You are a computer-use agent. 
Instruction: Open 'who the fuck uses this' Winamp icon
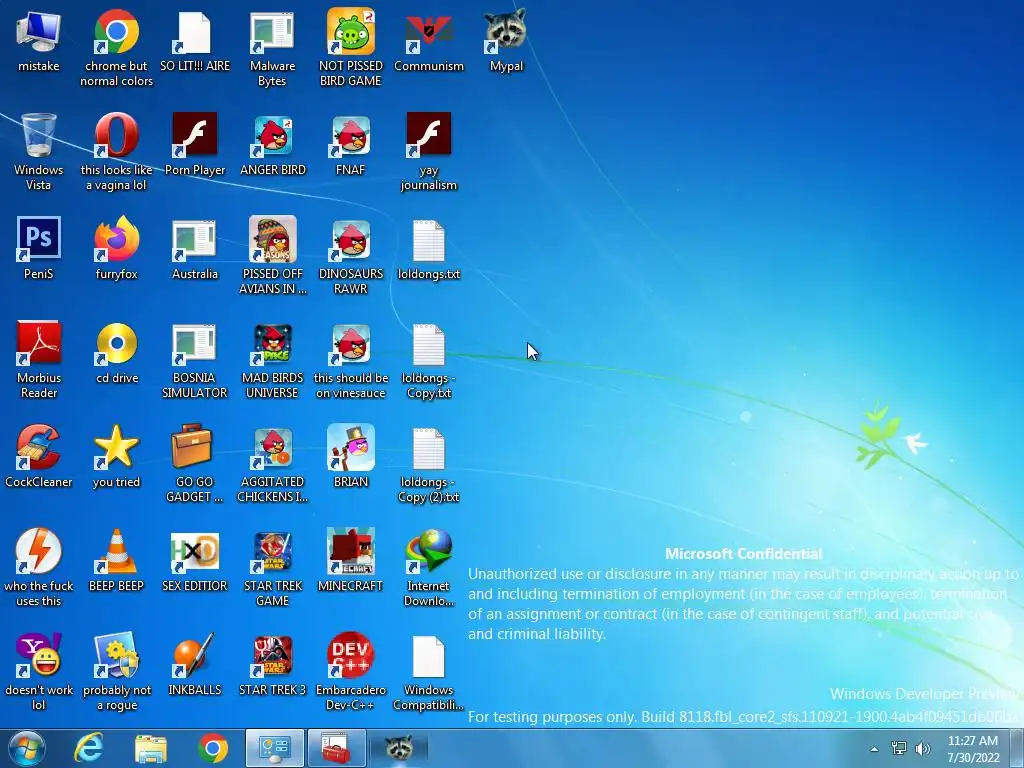pyautogui.click(x=39, y=551)
